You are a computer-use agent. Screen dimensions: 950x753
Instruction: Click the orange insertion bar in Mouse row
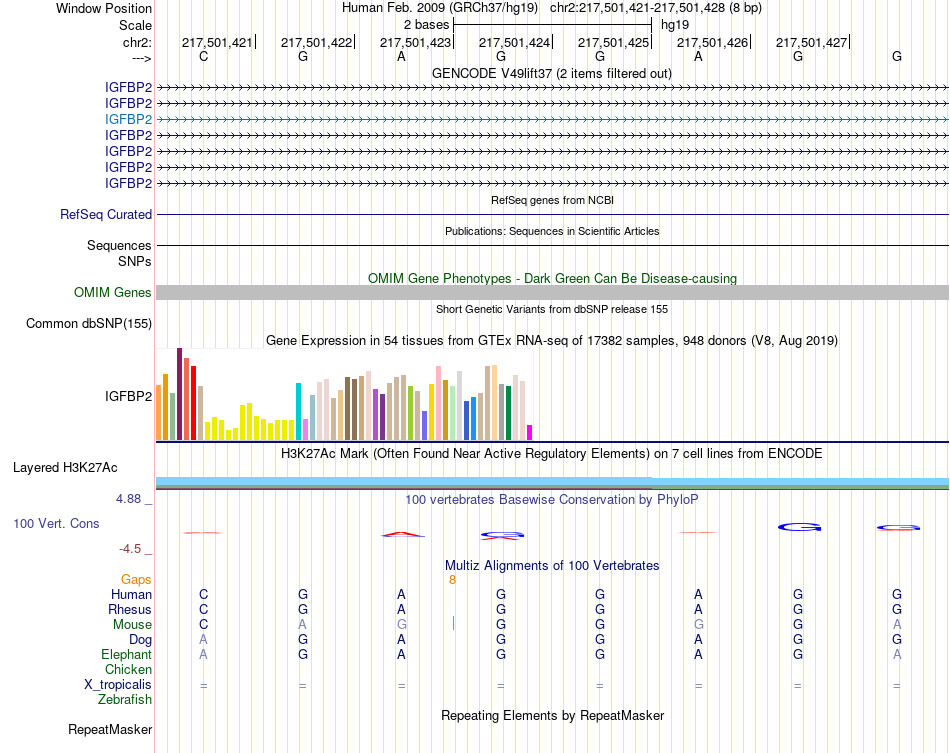pyautogui.click(x=453, y=623)
